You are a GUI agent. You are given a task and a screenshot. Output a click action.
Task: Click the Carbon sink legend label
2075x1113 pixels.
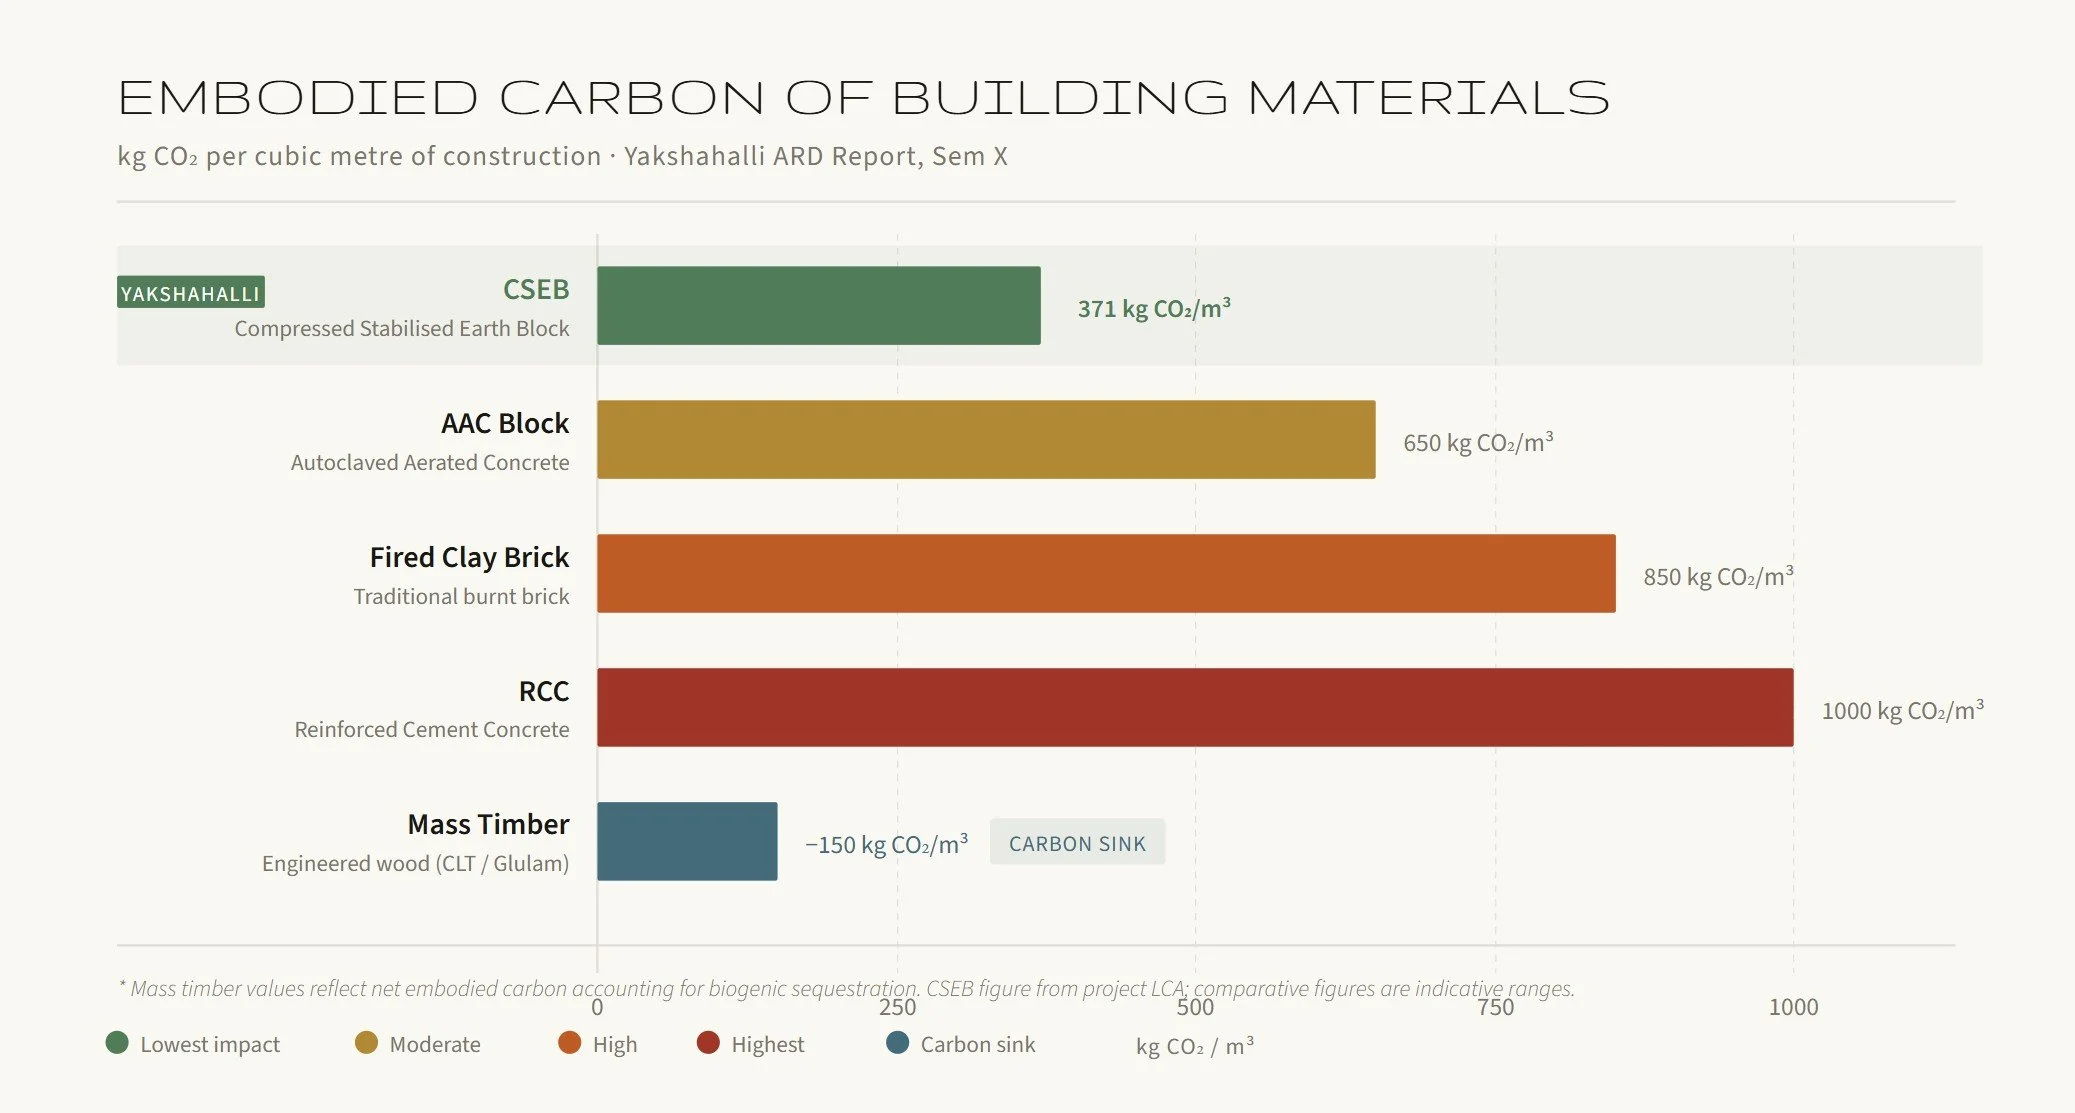[977, 1044]
